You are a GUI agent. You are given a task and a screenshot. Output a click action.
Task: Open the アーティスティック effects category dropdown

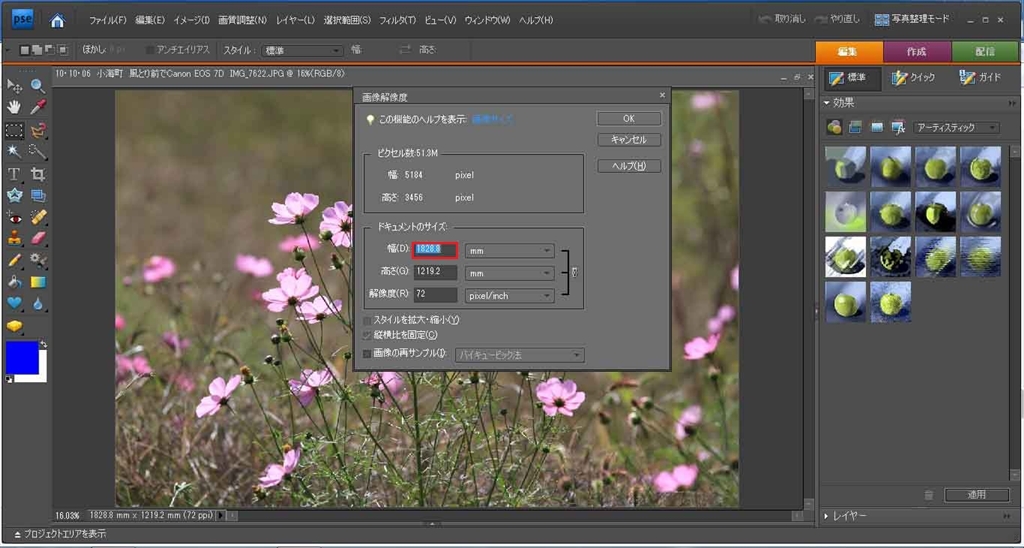956,128
